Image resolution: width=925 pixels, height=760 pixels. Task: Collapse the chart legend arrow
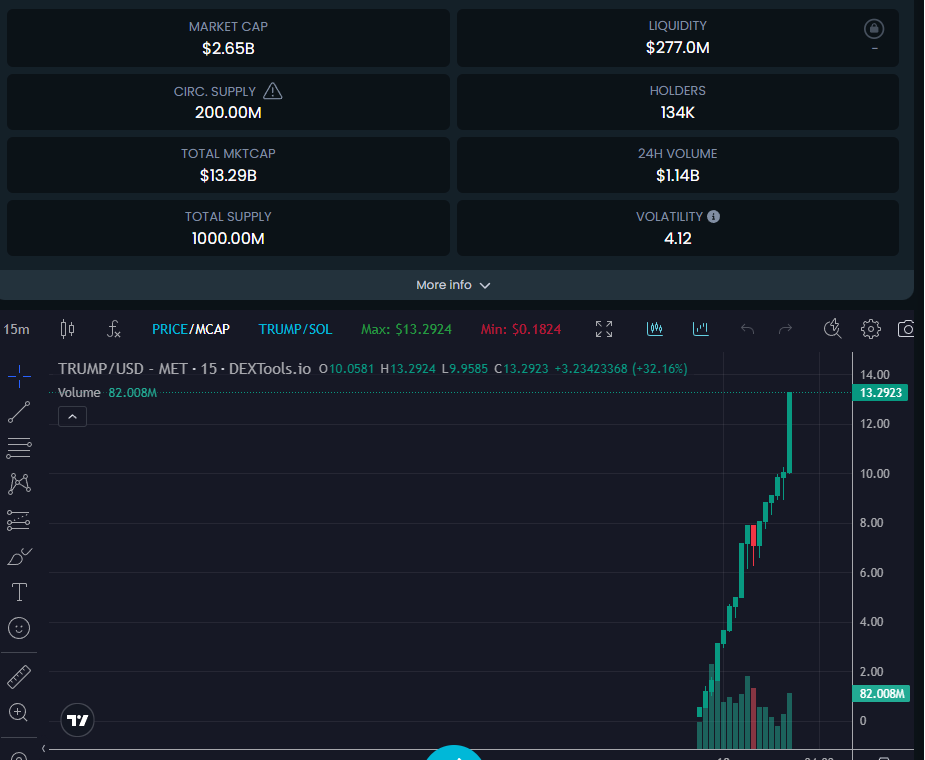[x=73, y=417]
